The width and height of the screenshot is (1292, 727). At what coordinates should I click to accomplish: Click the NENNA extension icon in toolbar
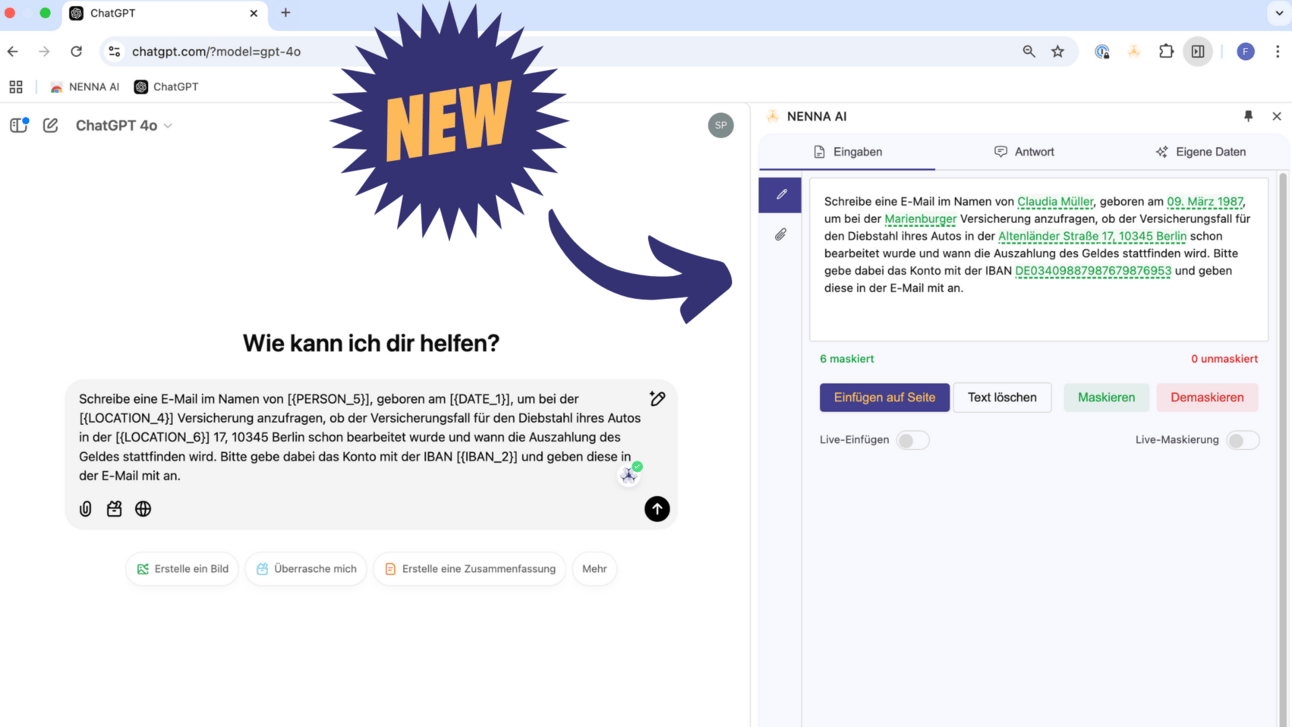[x=1134, y=51]
